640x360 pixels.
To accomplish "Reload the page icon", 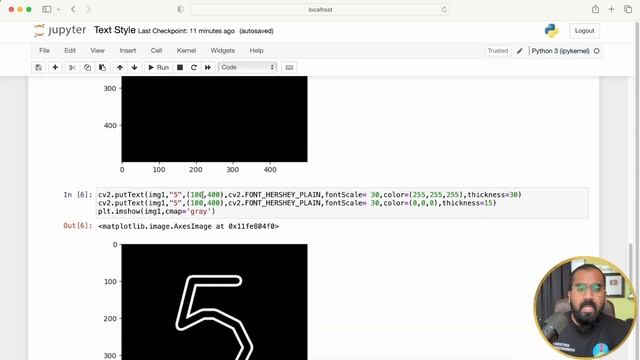I will (x=444, y=9).
